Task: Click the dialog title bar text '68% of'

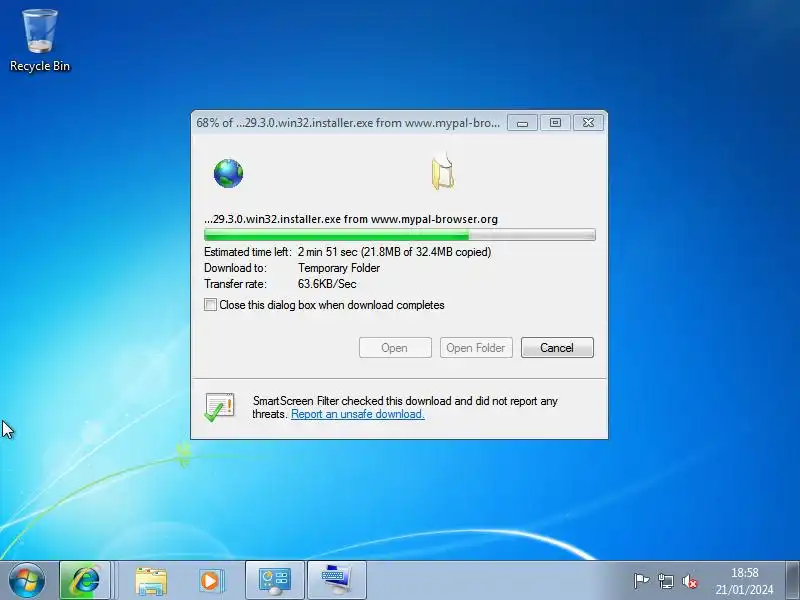Action: click(214, 122)
